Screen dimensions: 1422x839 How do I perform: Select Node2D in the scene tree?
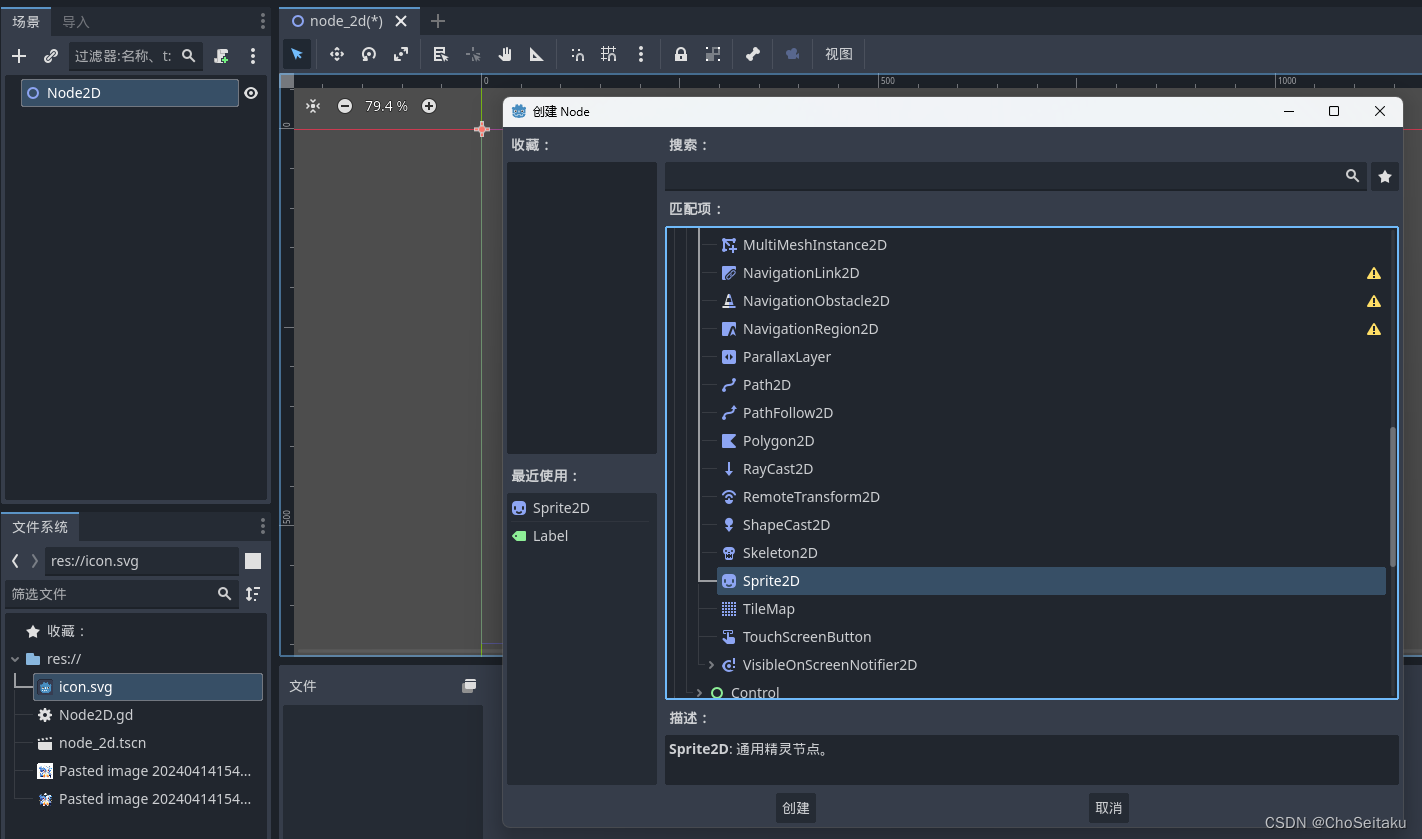pyautogui.click(x=130, y=93)
